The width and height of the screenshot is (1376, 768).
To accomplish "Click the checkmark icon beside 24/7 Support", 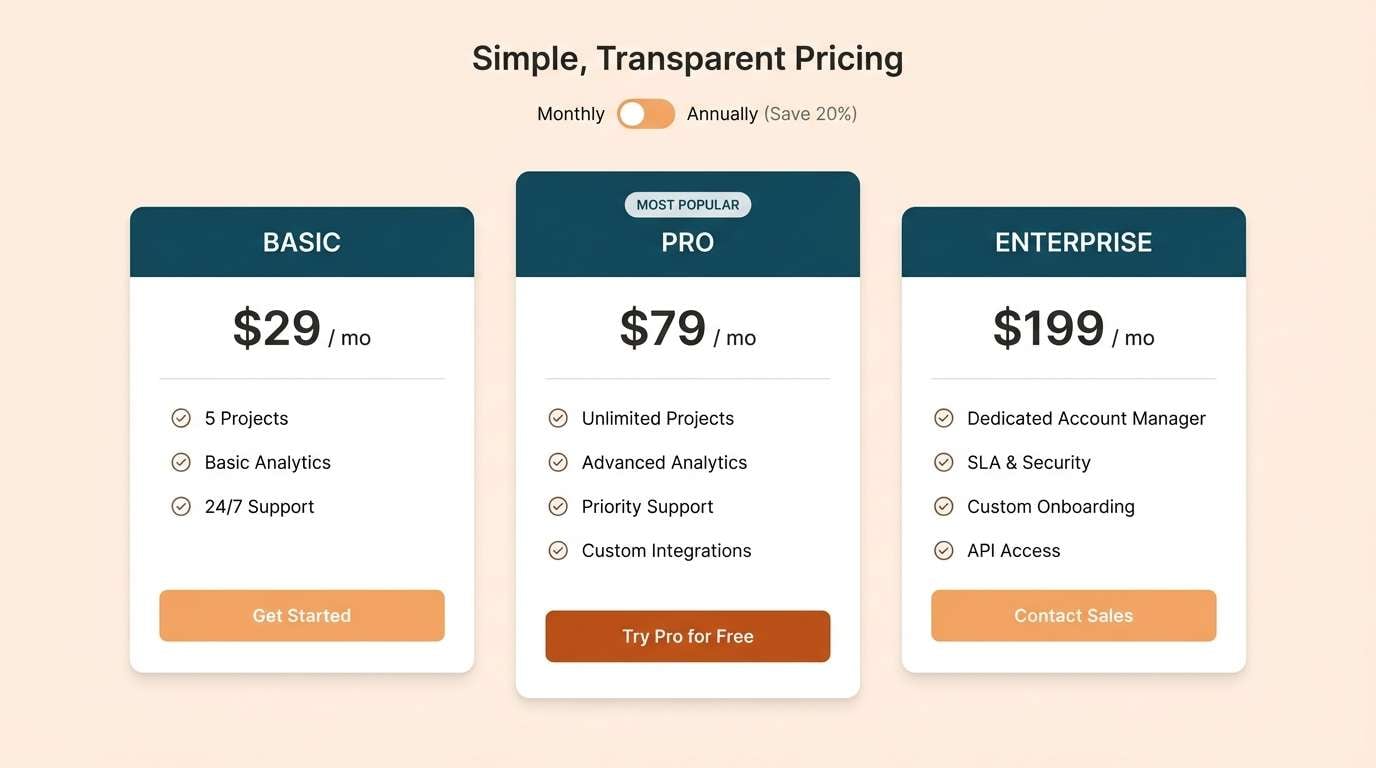I will tap(181, 506).
